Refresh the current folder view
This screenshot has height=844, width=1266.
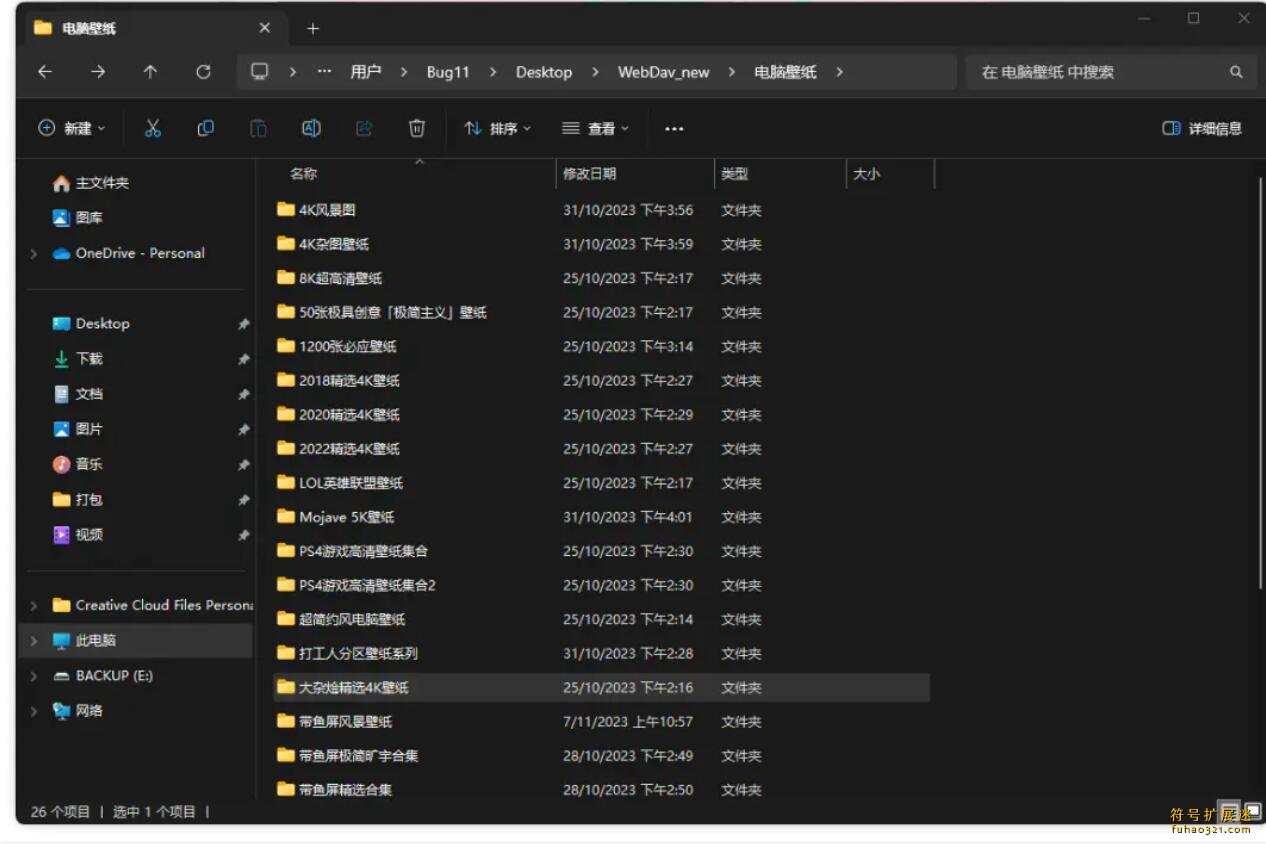click(203, 72)
